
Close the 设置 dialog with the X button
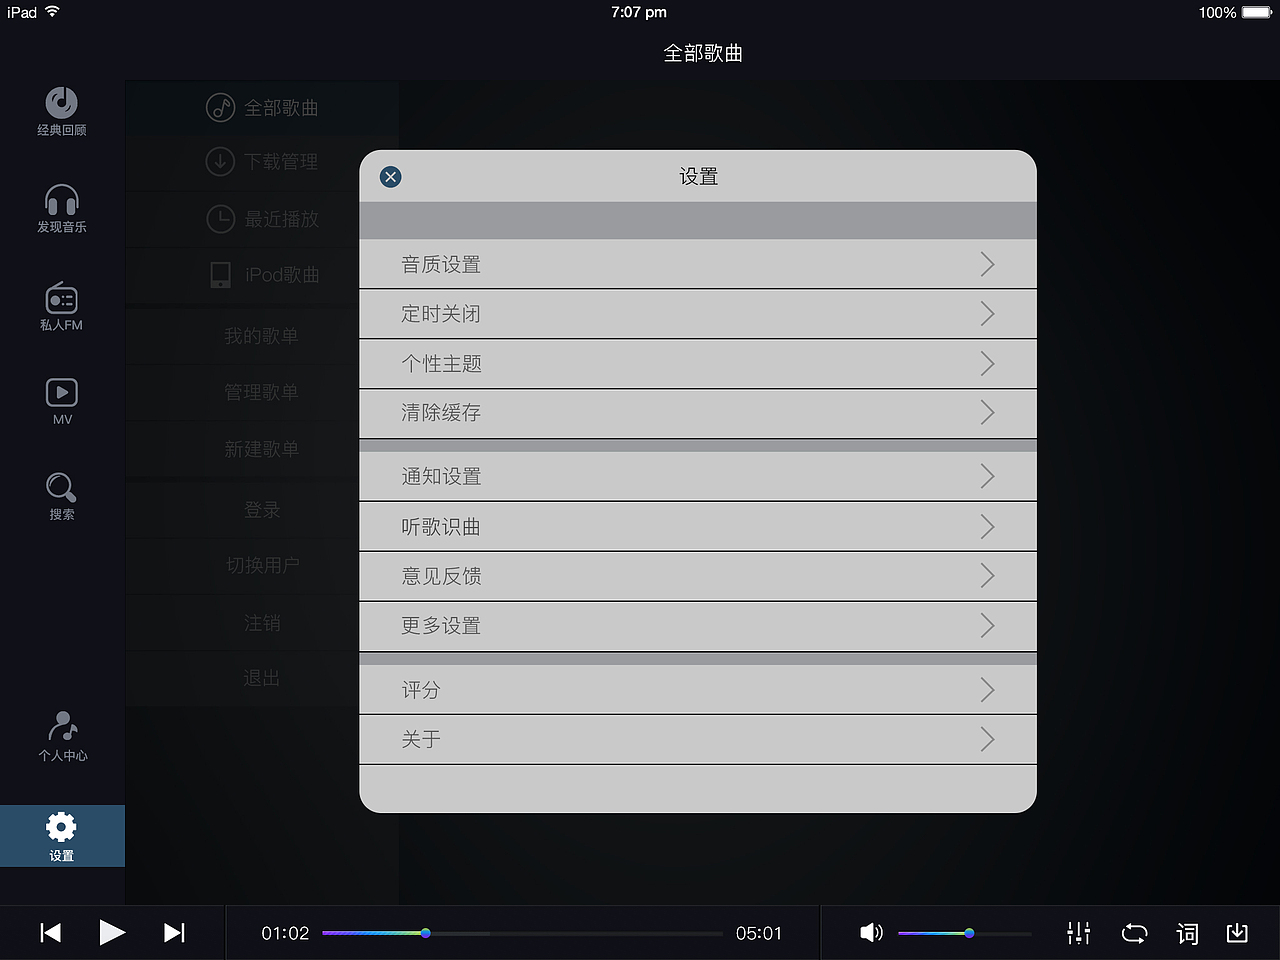tap(390, 176)
